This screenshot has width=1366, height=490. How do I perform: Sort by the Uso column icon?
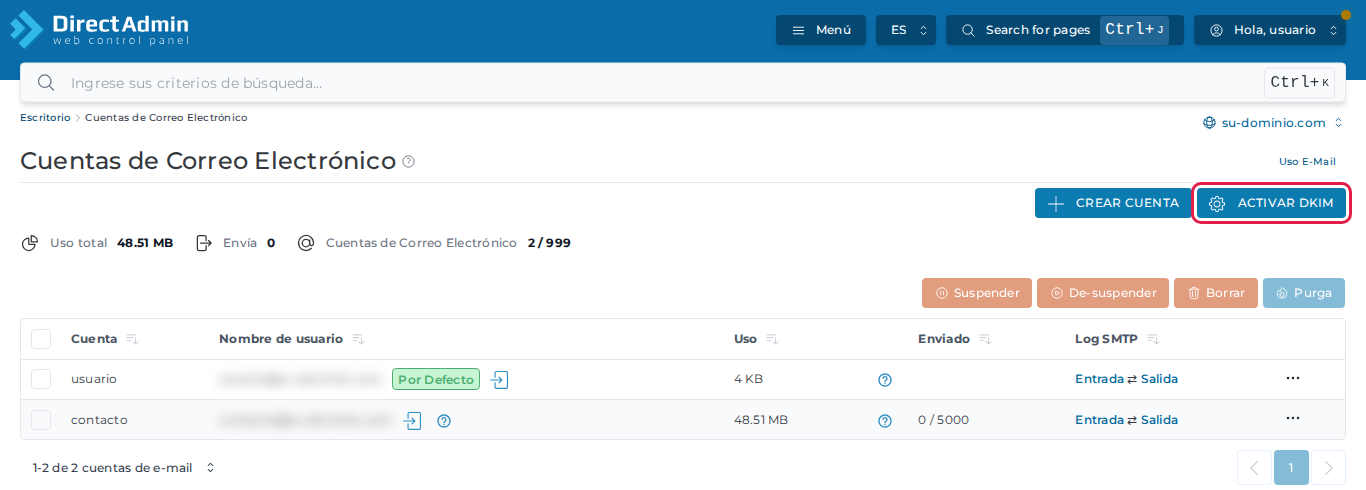772,340
